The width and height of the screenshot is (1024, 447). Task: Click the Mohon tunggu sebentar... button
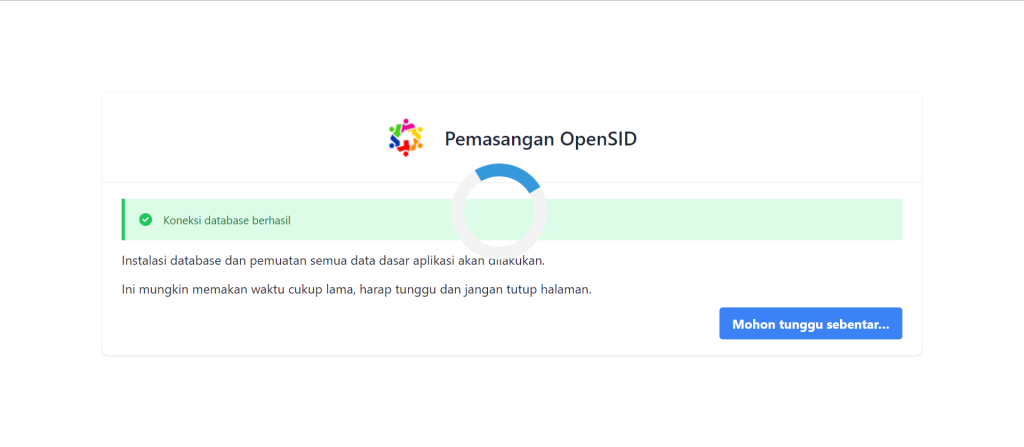[810, 323]
